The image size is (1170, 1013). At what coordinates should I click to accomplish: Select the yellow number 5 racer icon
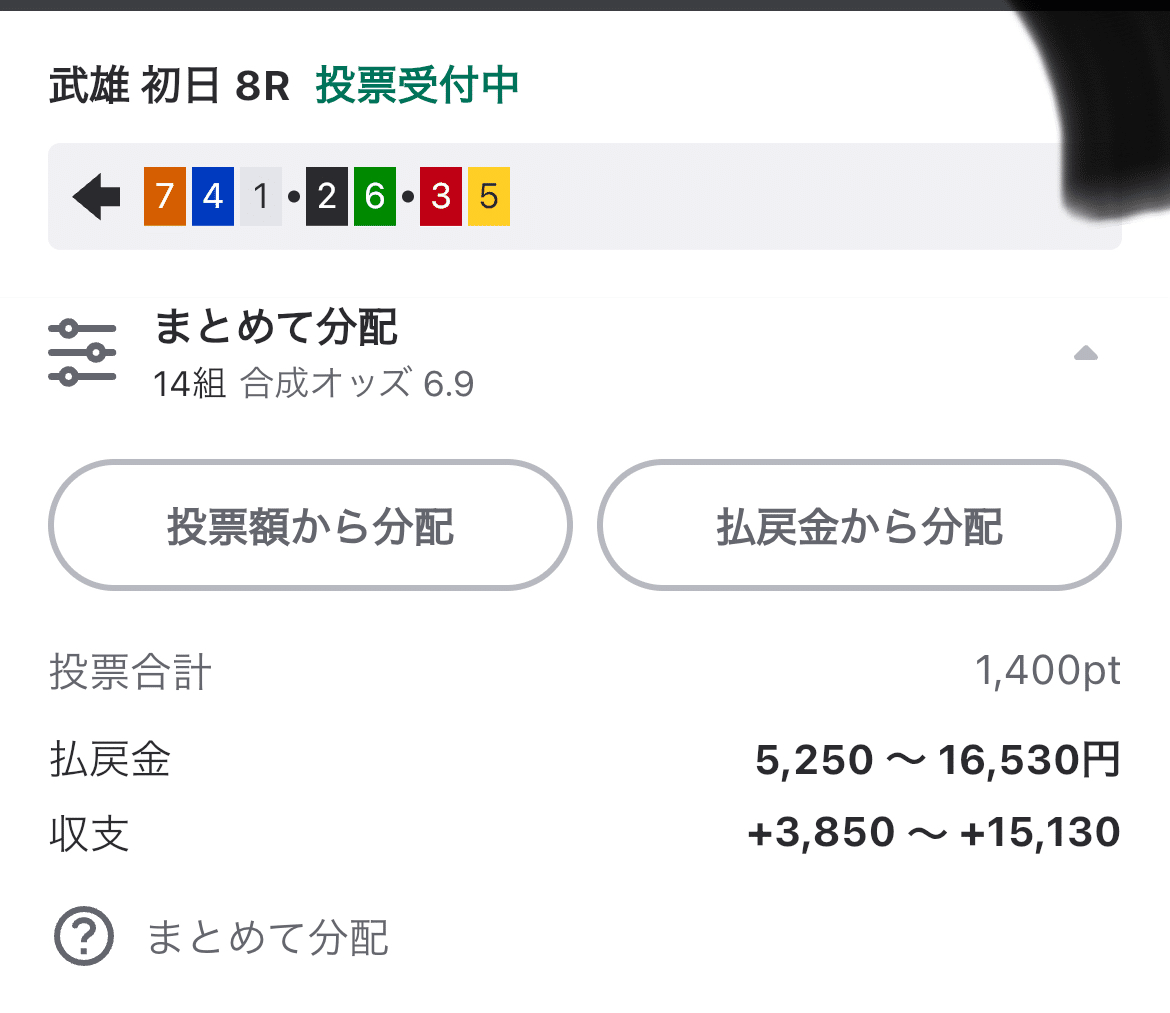click(488, 196)
